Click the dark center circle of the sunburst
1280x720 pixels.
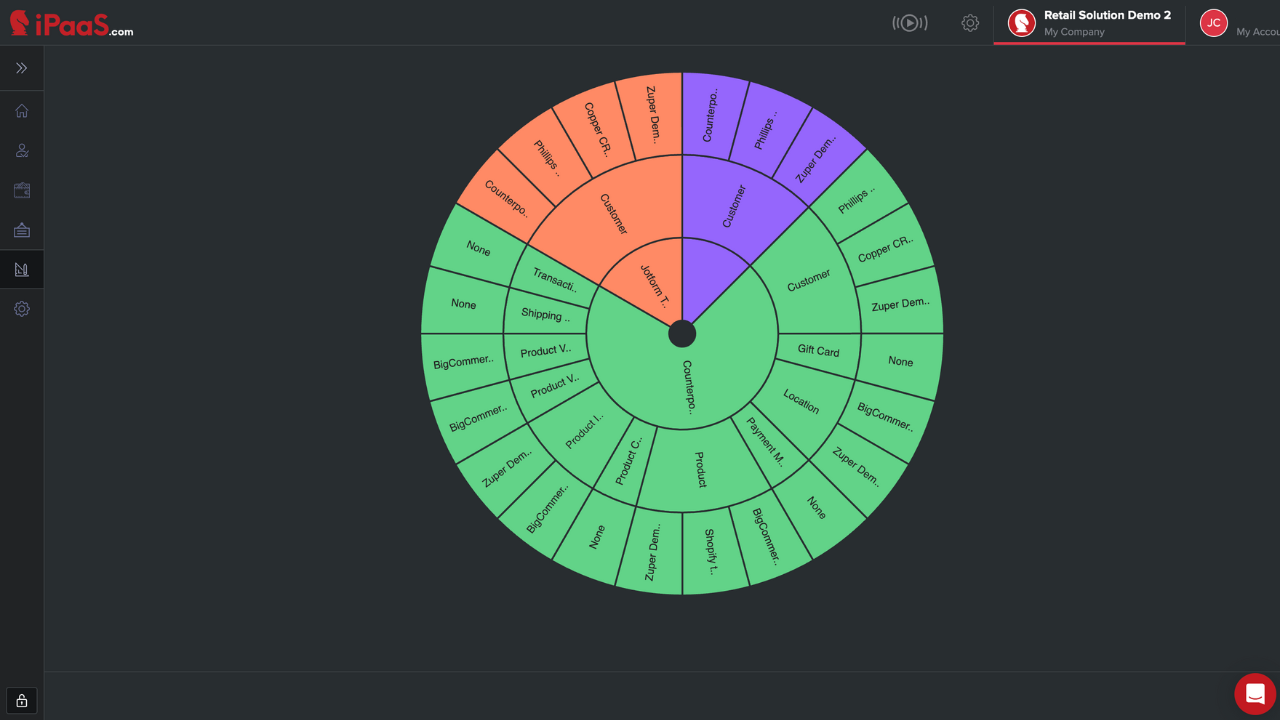click(x=682, y=334)
